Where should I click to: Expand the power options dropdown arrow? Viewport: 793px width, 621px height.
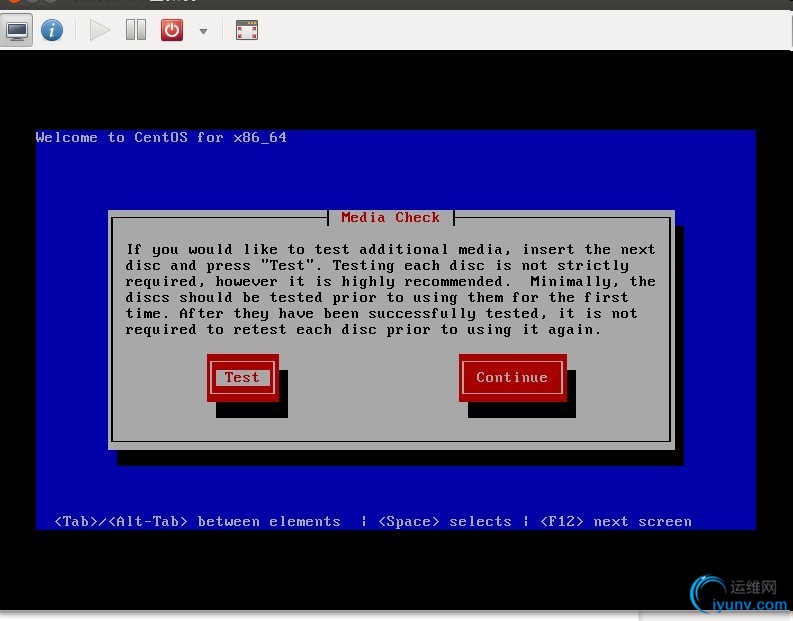(203, 31)
